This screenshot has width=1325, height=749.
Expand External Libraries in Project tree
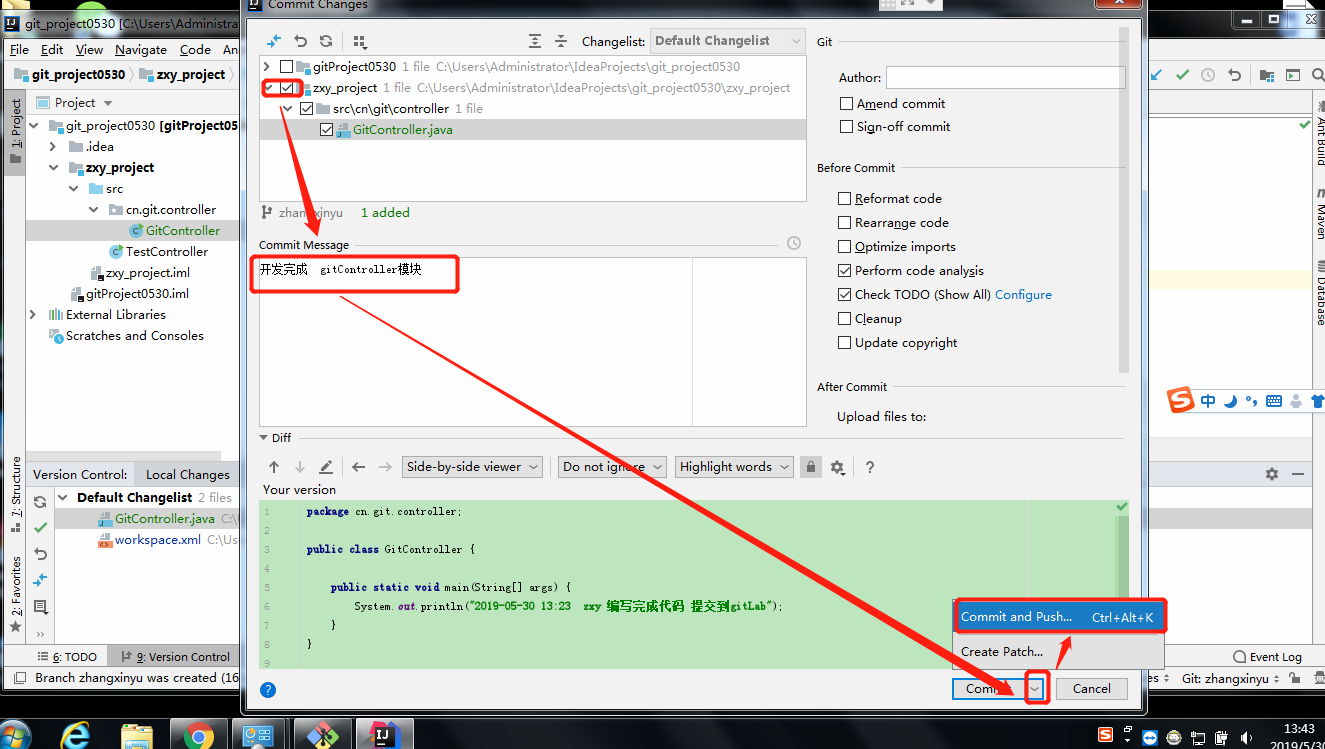[32, 315]
